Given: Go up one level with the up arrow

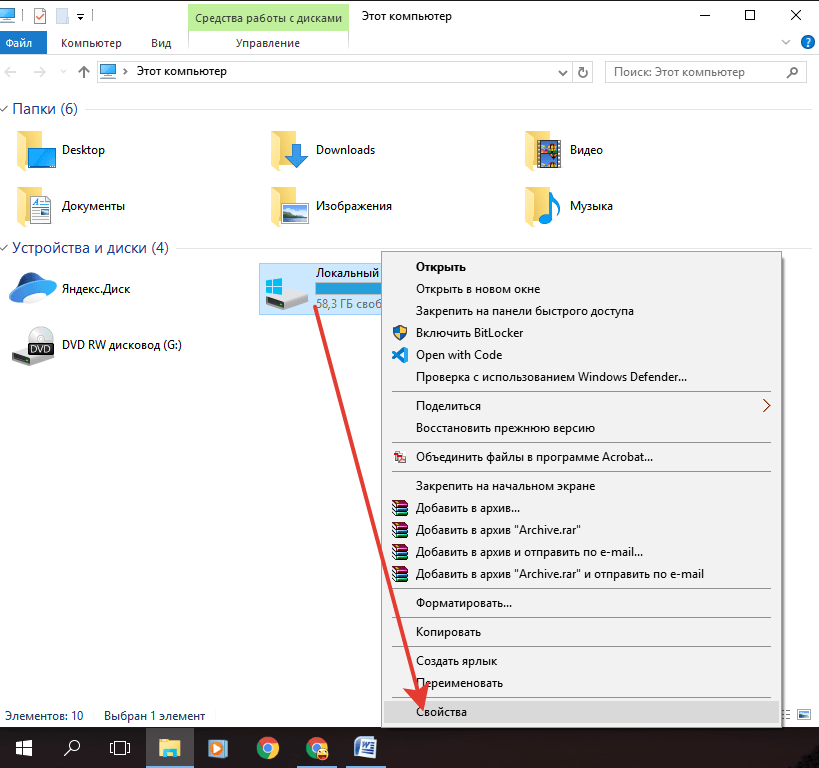Looking at the screenshot, I should (84, 72).
